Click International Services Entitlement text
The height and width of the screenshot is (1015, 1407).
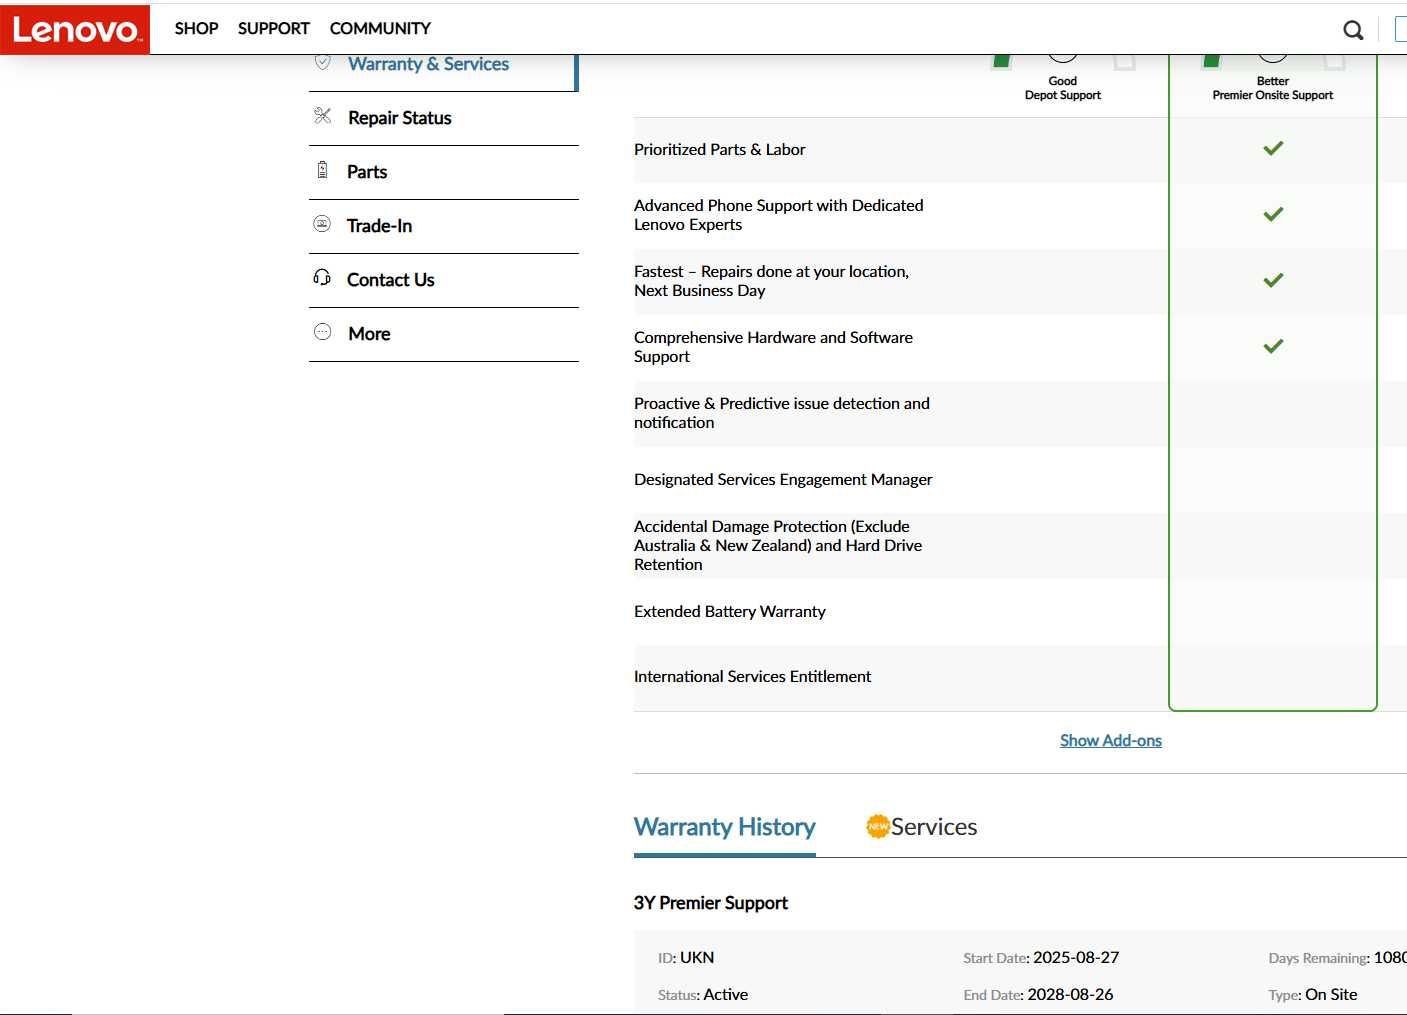(x=753, y=677)
